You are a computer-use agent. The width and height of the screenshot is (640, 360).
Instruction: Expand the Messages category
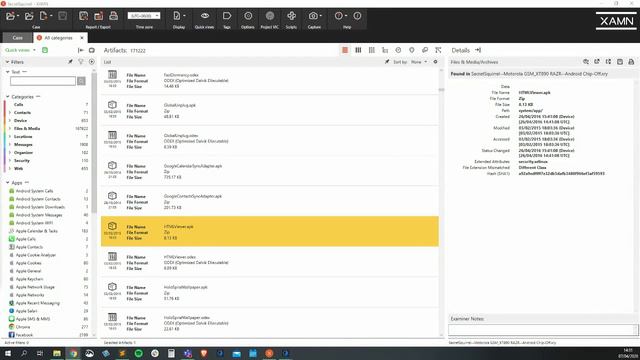(10, 144)
